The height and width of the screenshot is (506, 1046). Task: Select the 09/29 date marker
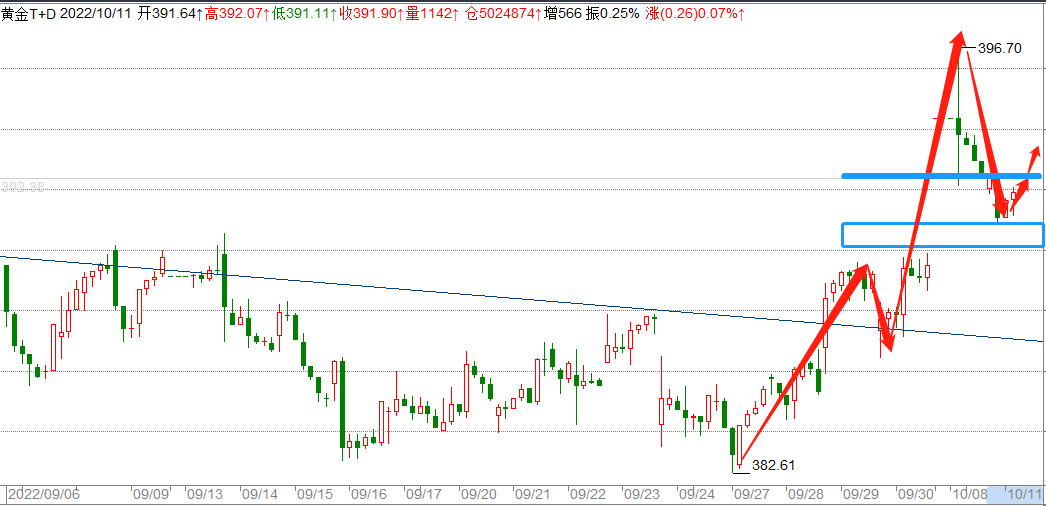pyautogui.click(x=861, y=495)
